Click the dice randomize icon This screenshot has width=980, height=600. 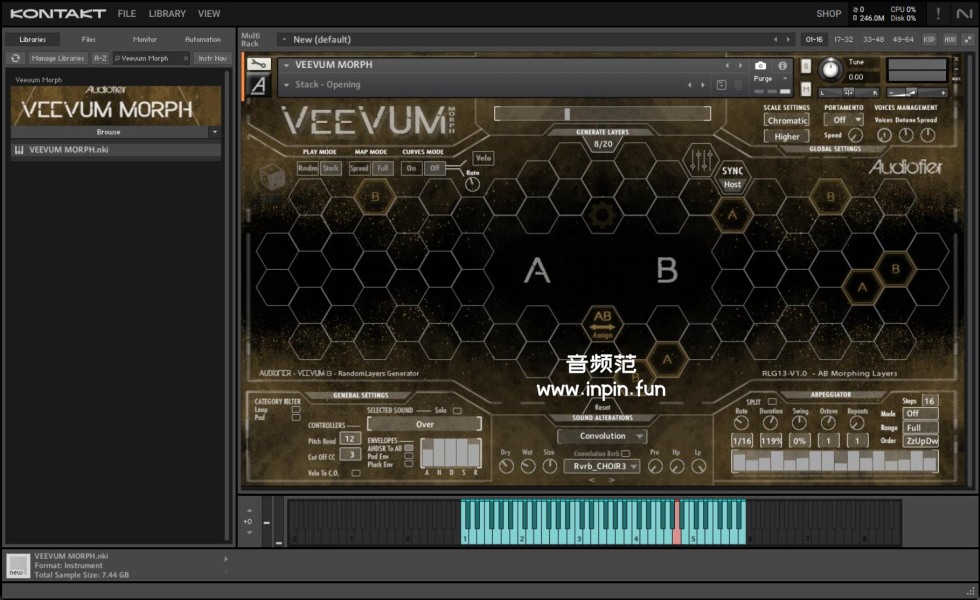coord(272,178)
